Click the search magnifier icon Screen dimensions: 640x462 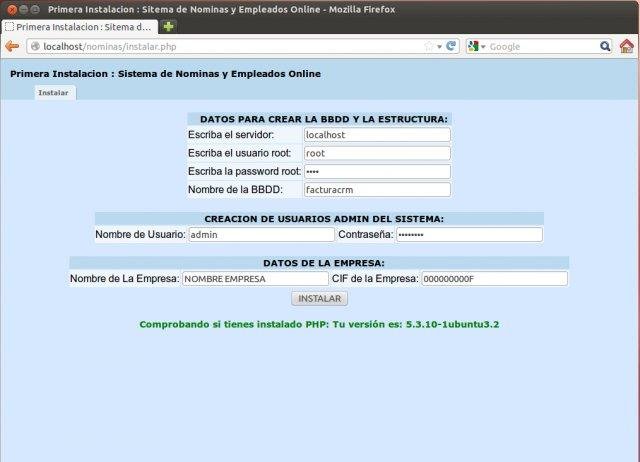tap(605, 46)
